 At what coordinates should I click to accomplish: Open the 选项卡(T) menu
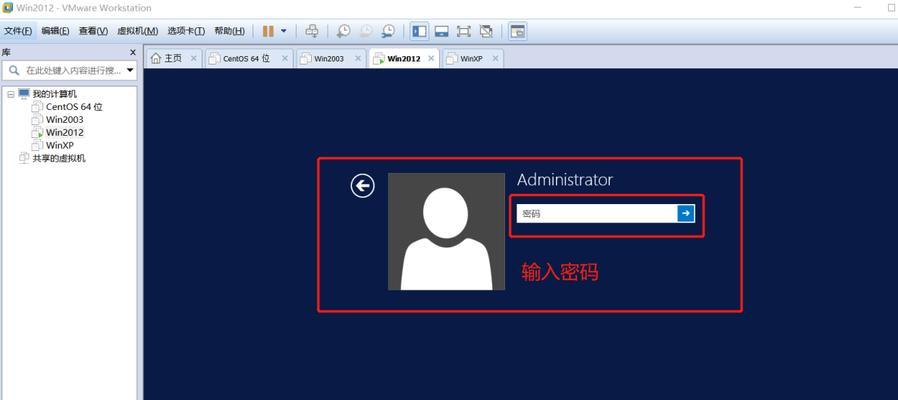(186, 31)
